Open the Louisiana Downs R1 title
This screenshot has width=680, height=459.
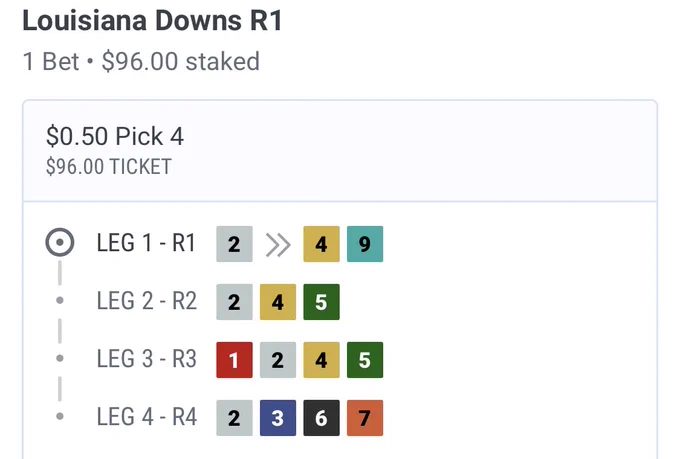click(152, 20)
